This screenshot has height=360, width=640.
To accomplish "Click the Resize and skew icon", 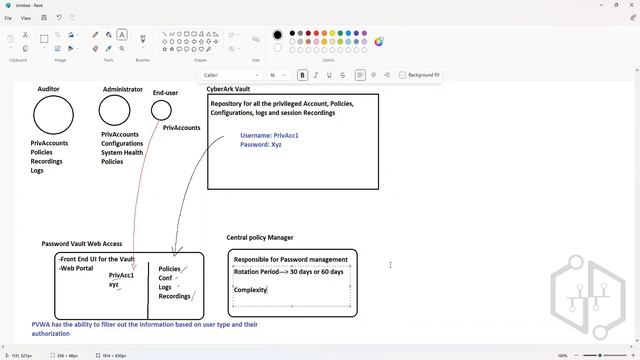I will click(58, 49).
